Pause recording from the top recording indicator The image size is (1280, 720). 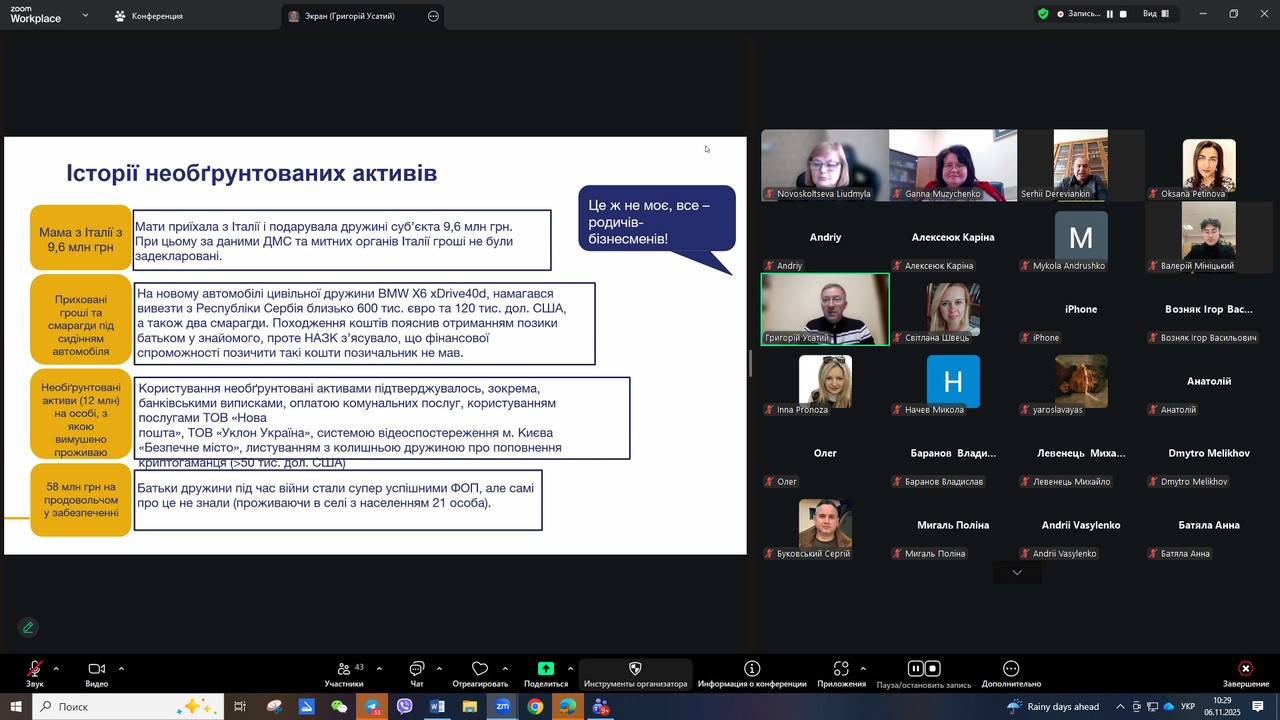coord(1110,14)
